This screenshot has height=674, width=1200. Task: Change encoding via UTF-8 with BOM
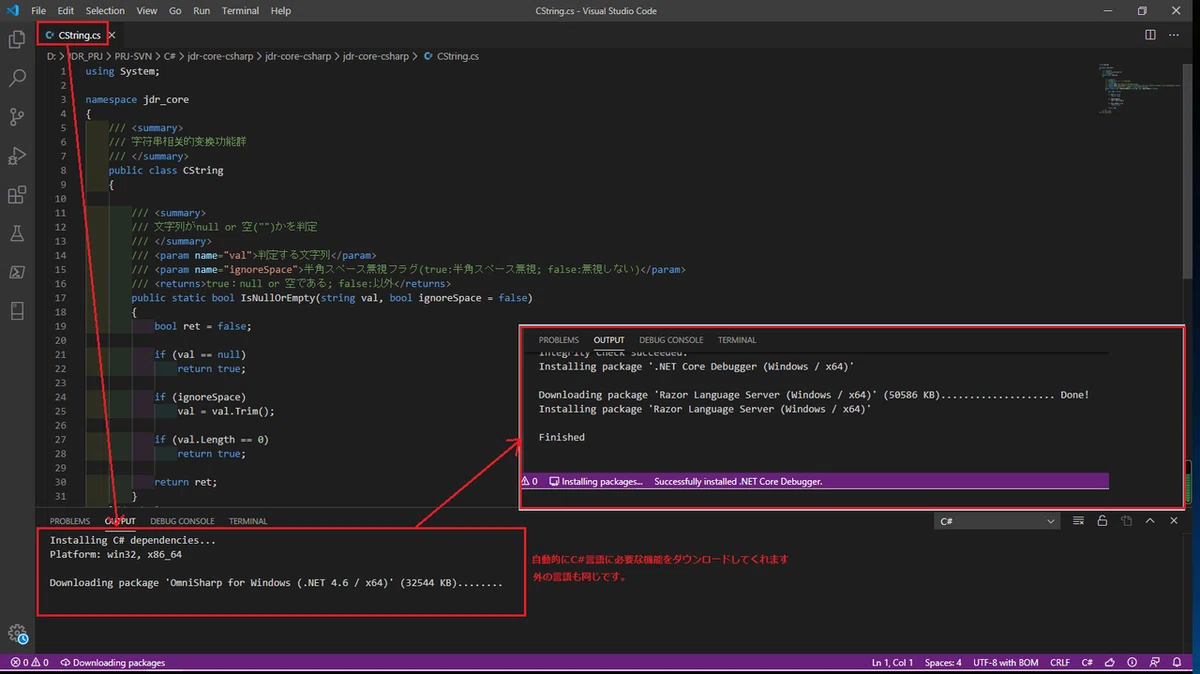click(x=1005, y=662)
